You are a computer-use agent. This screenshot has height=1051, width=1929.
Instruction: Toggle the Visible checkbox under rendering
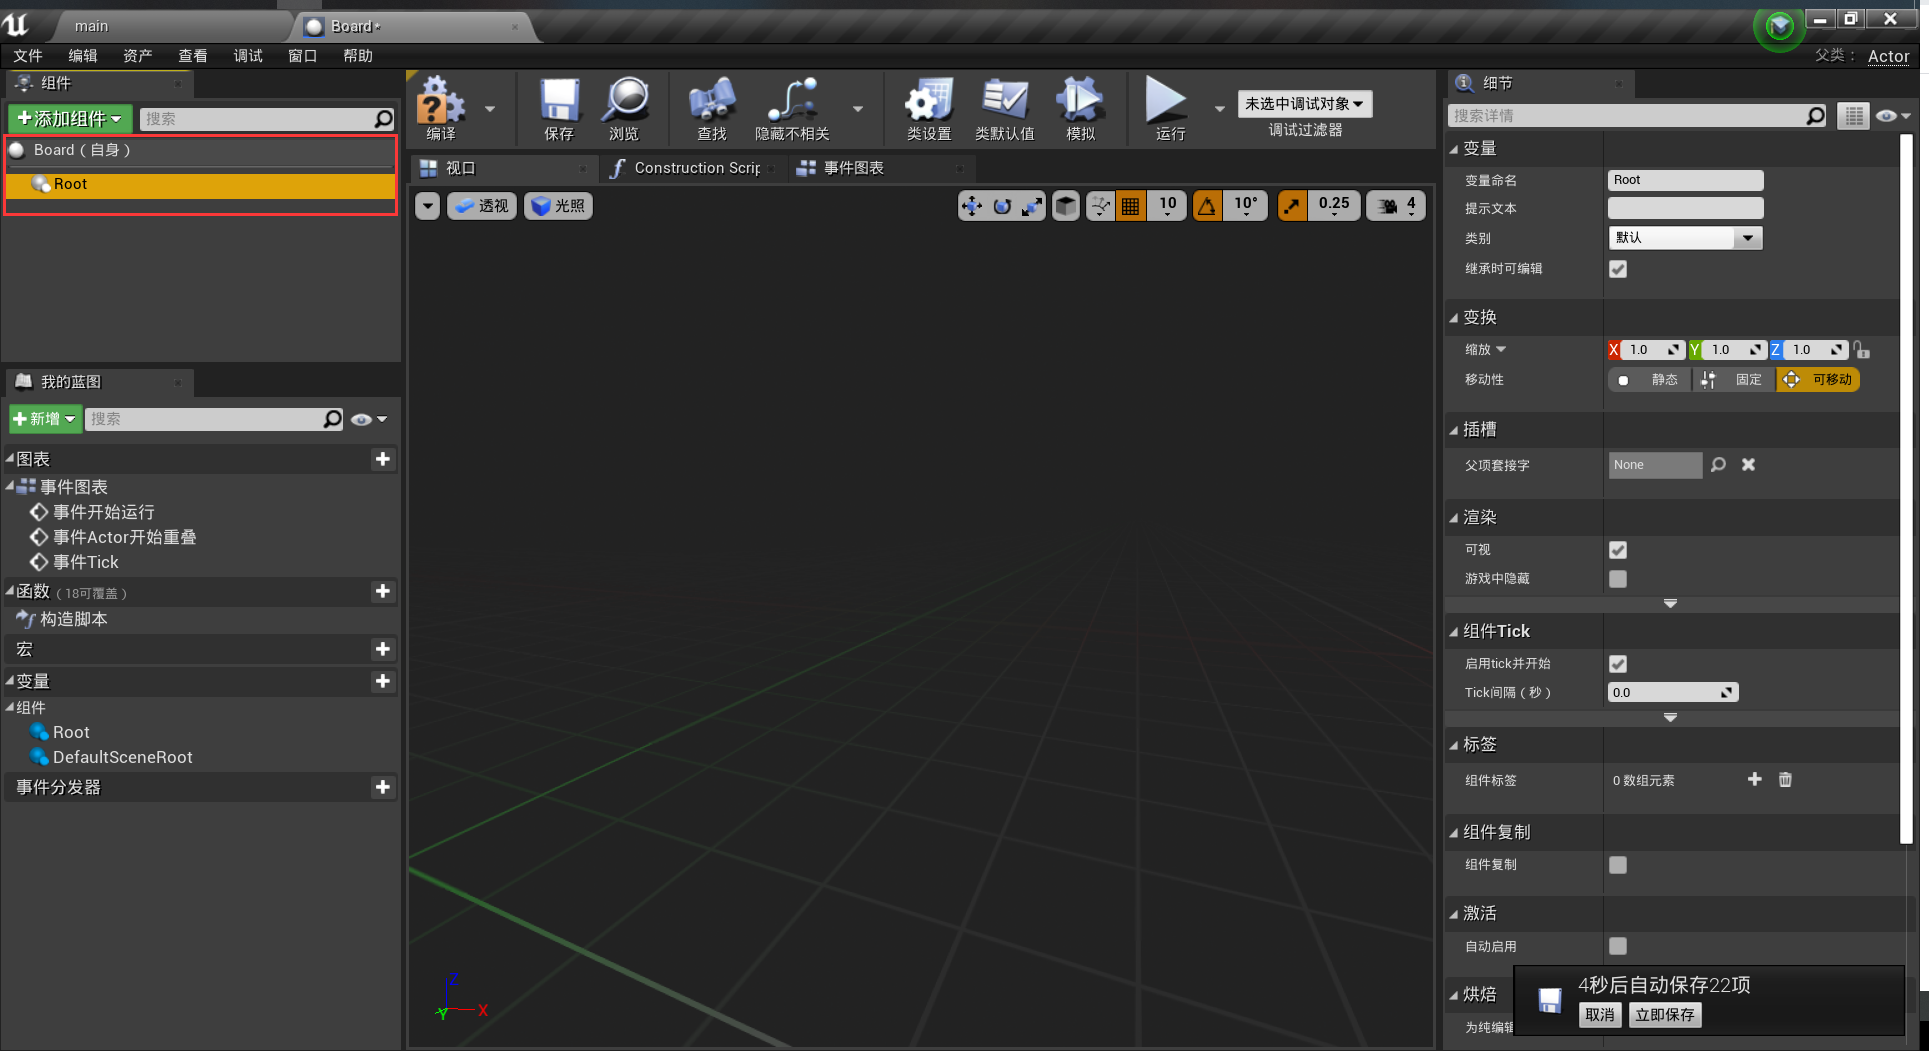coord(1617,550)
